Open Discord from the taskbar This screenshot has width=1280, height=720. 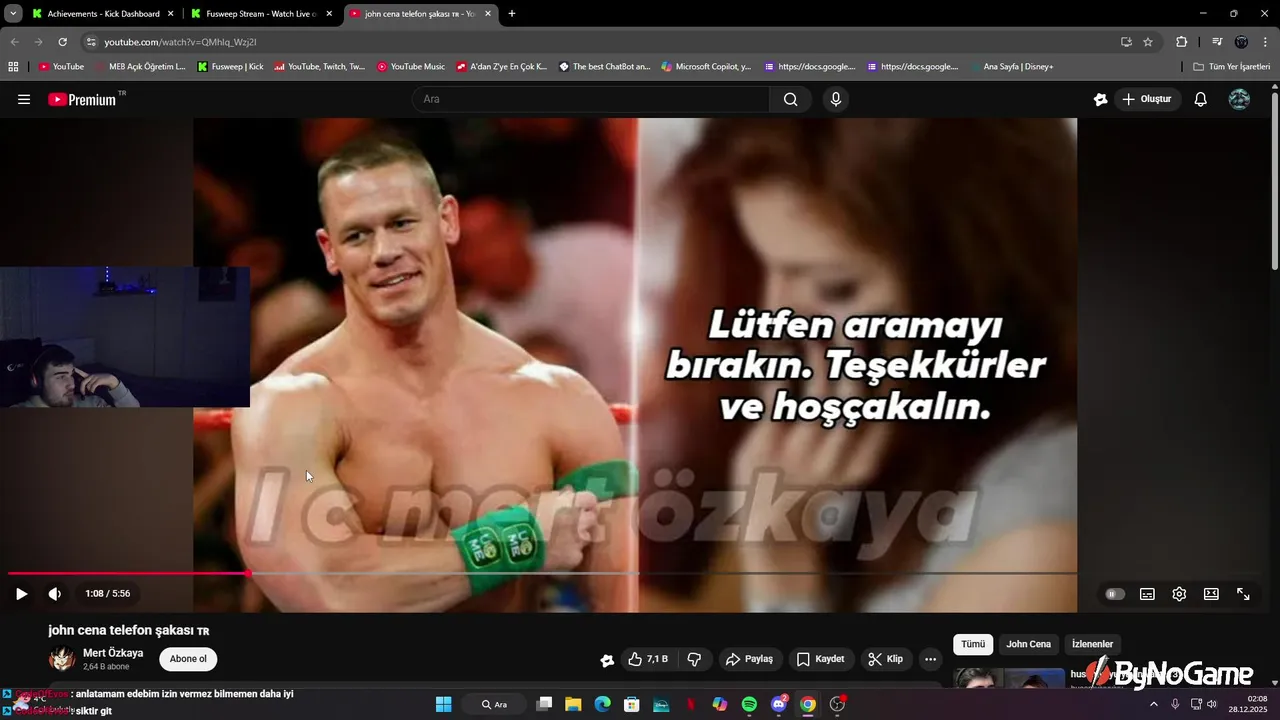[779, 704]
